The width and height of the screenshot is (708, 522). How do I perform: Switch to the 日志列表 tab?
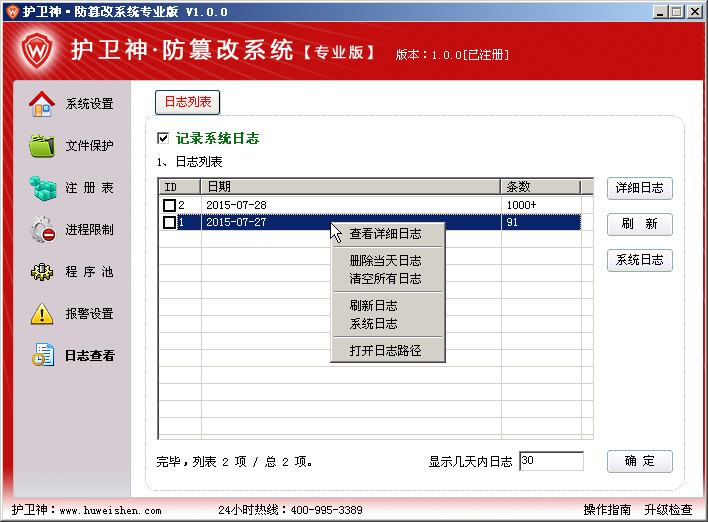click(187, 102)
